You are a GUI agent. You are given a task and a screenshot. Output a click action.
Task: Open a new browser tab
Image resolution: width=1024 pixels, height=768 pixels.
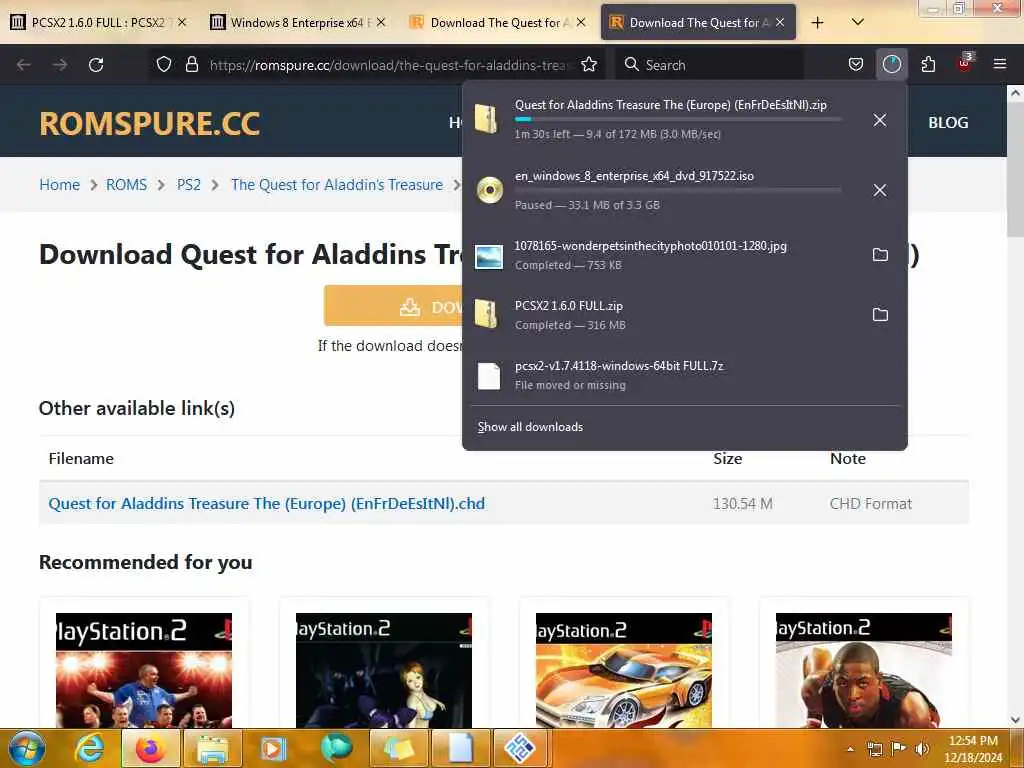(817, 23)
